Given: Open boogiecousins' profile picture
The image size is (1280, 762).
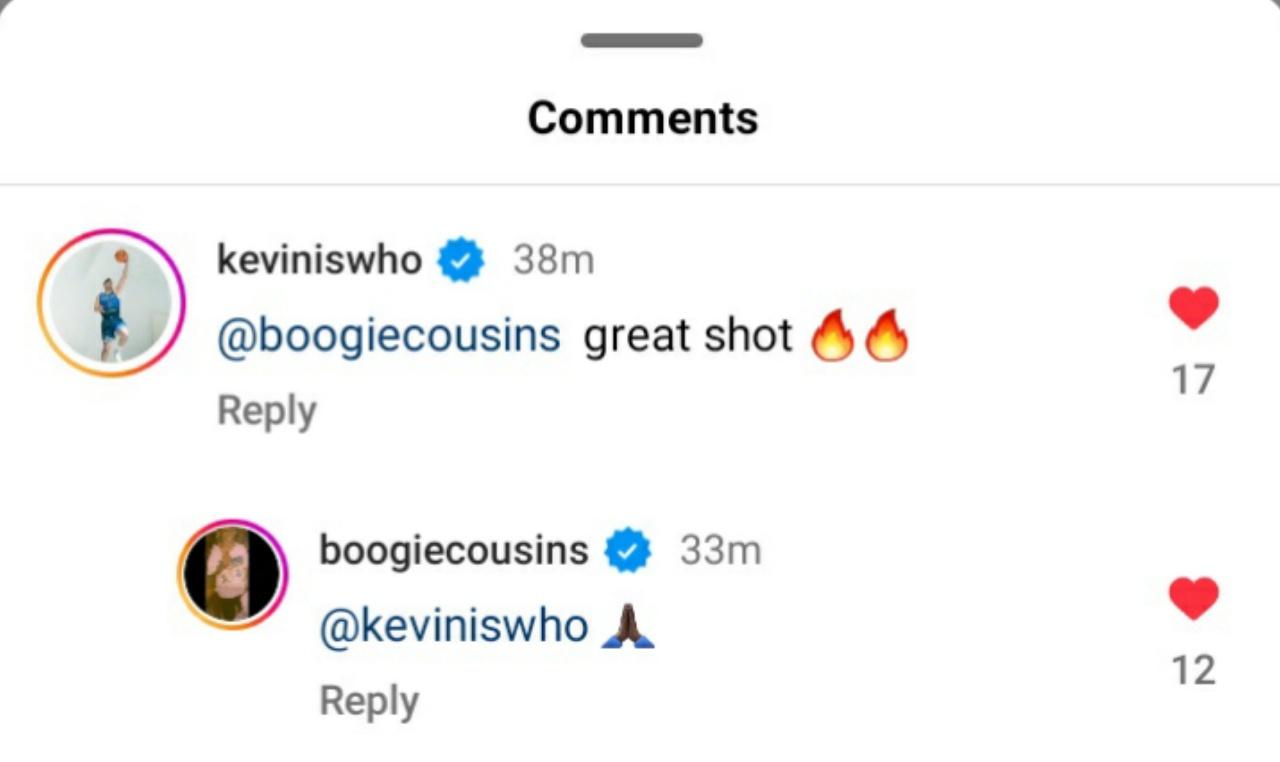Looking at the screenshot, I should [x=233, y=575].
